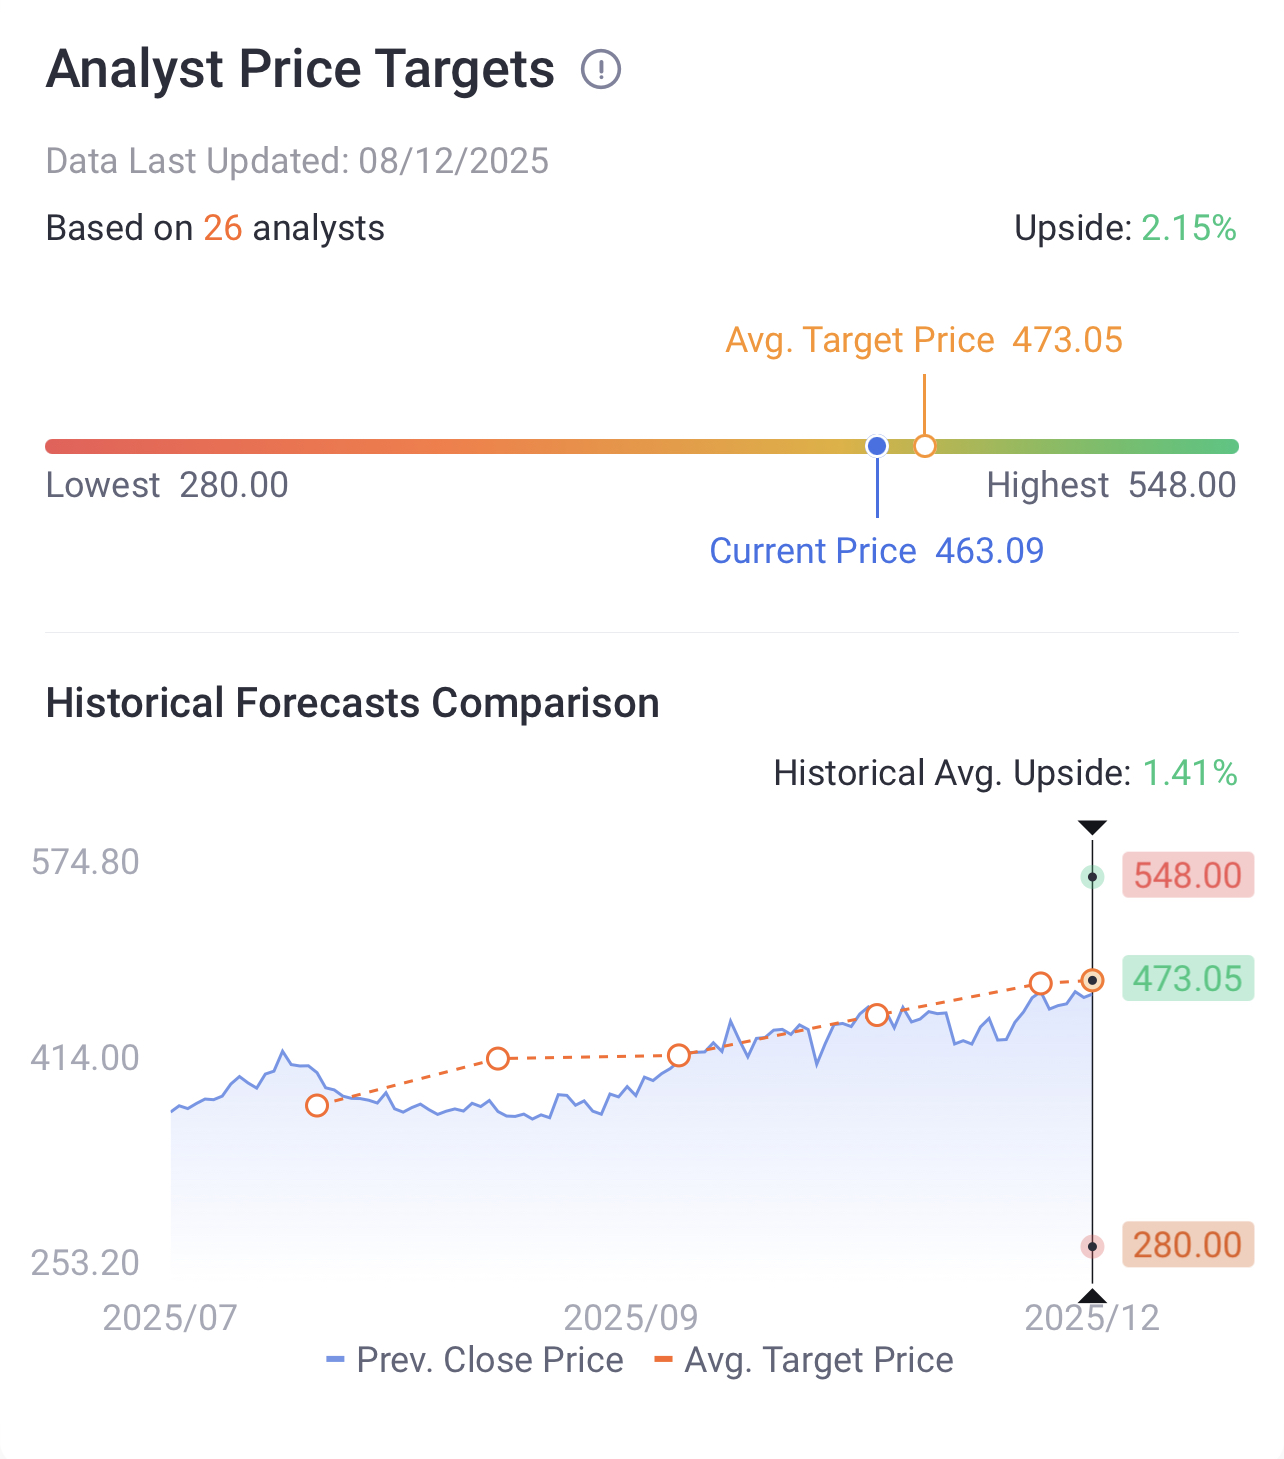Screen dimensions: 1284x1459
Task: Click the first orange forecast point on chart
Action: (317, 1105)
